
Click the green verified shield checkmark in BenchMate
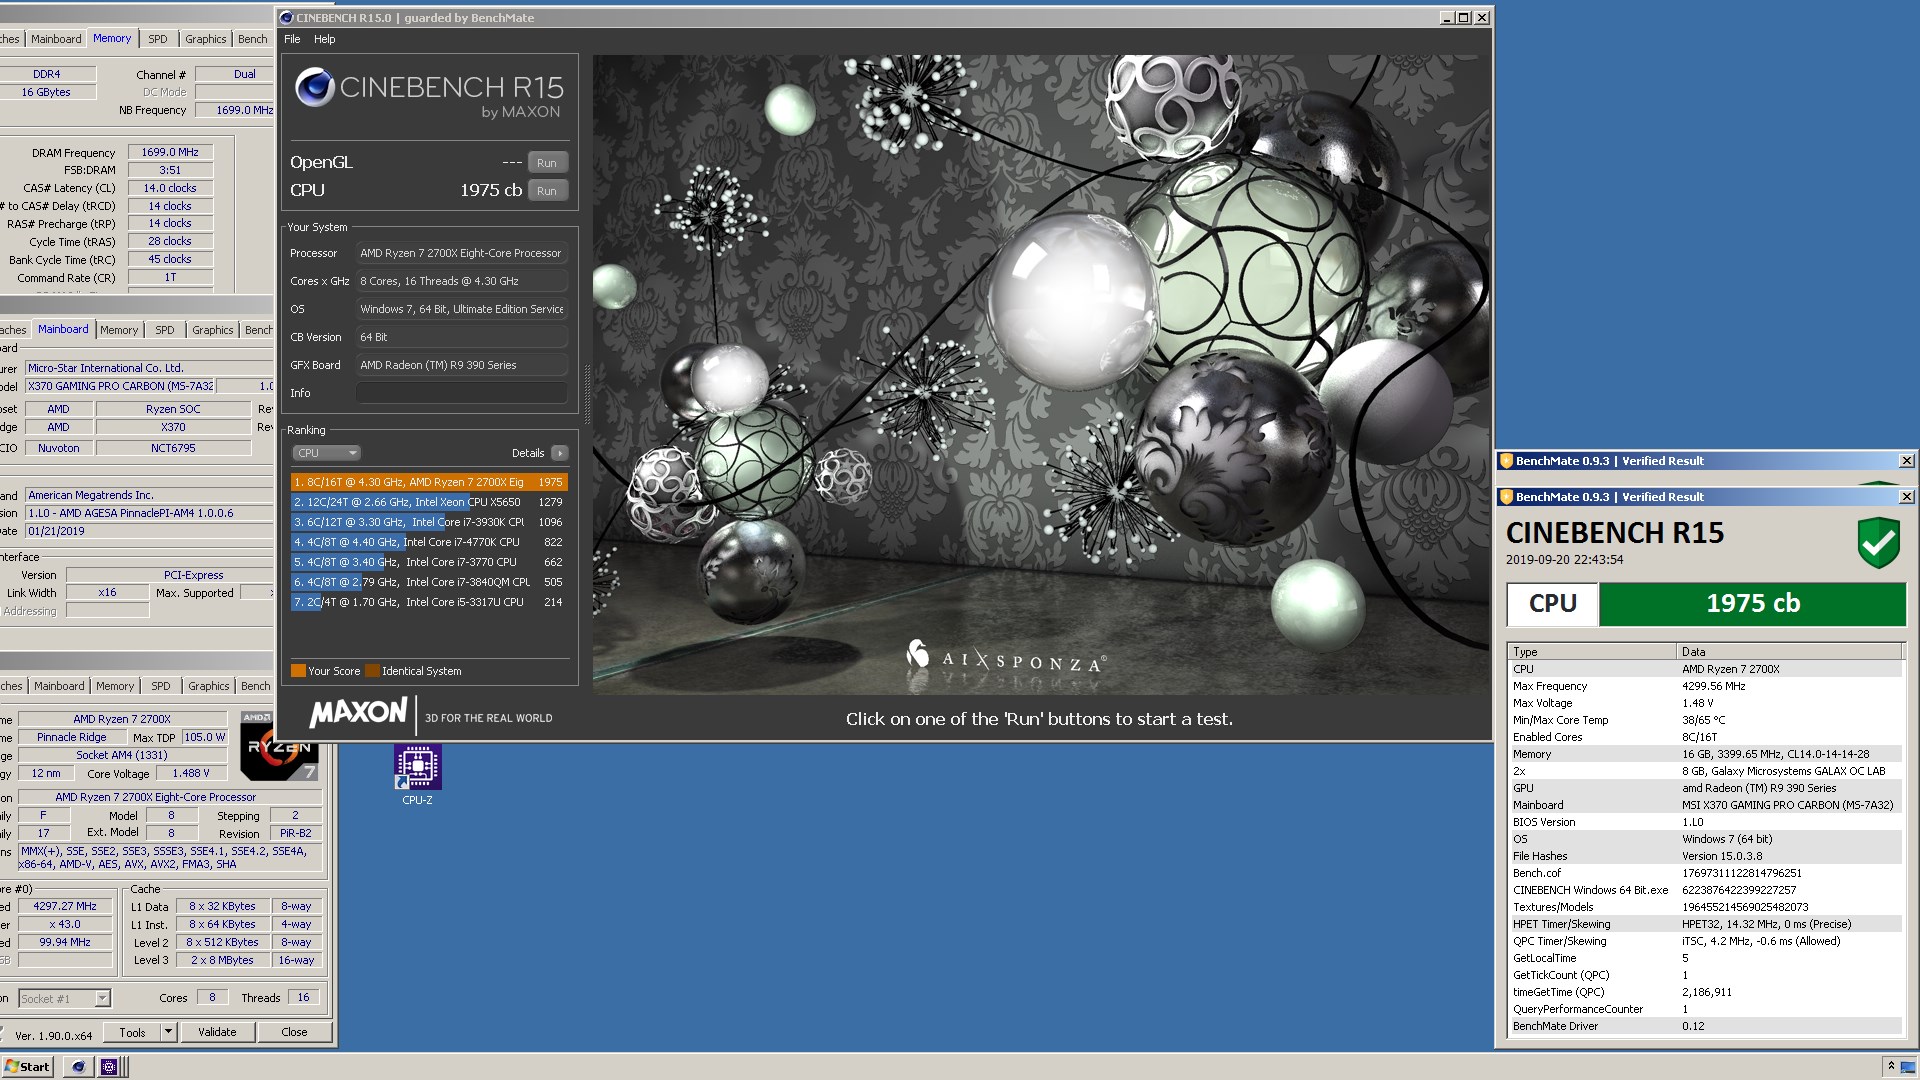(x=1878, y=543)
